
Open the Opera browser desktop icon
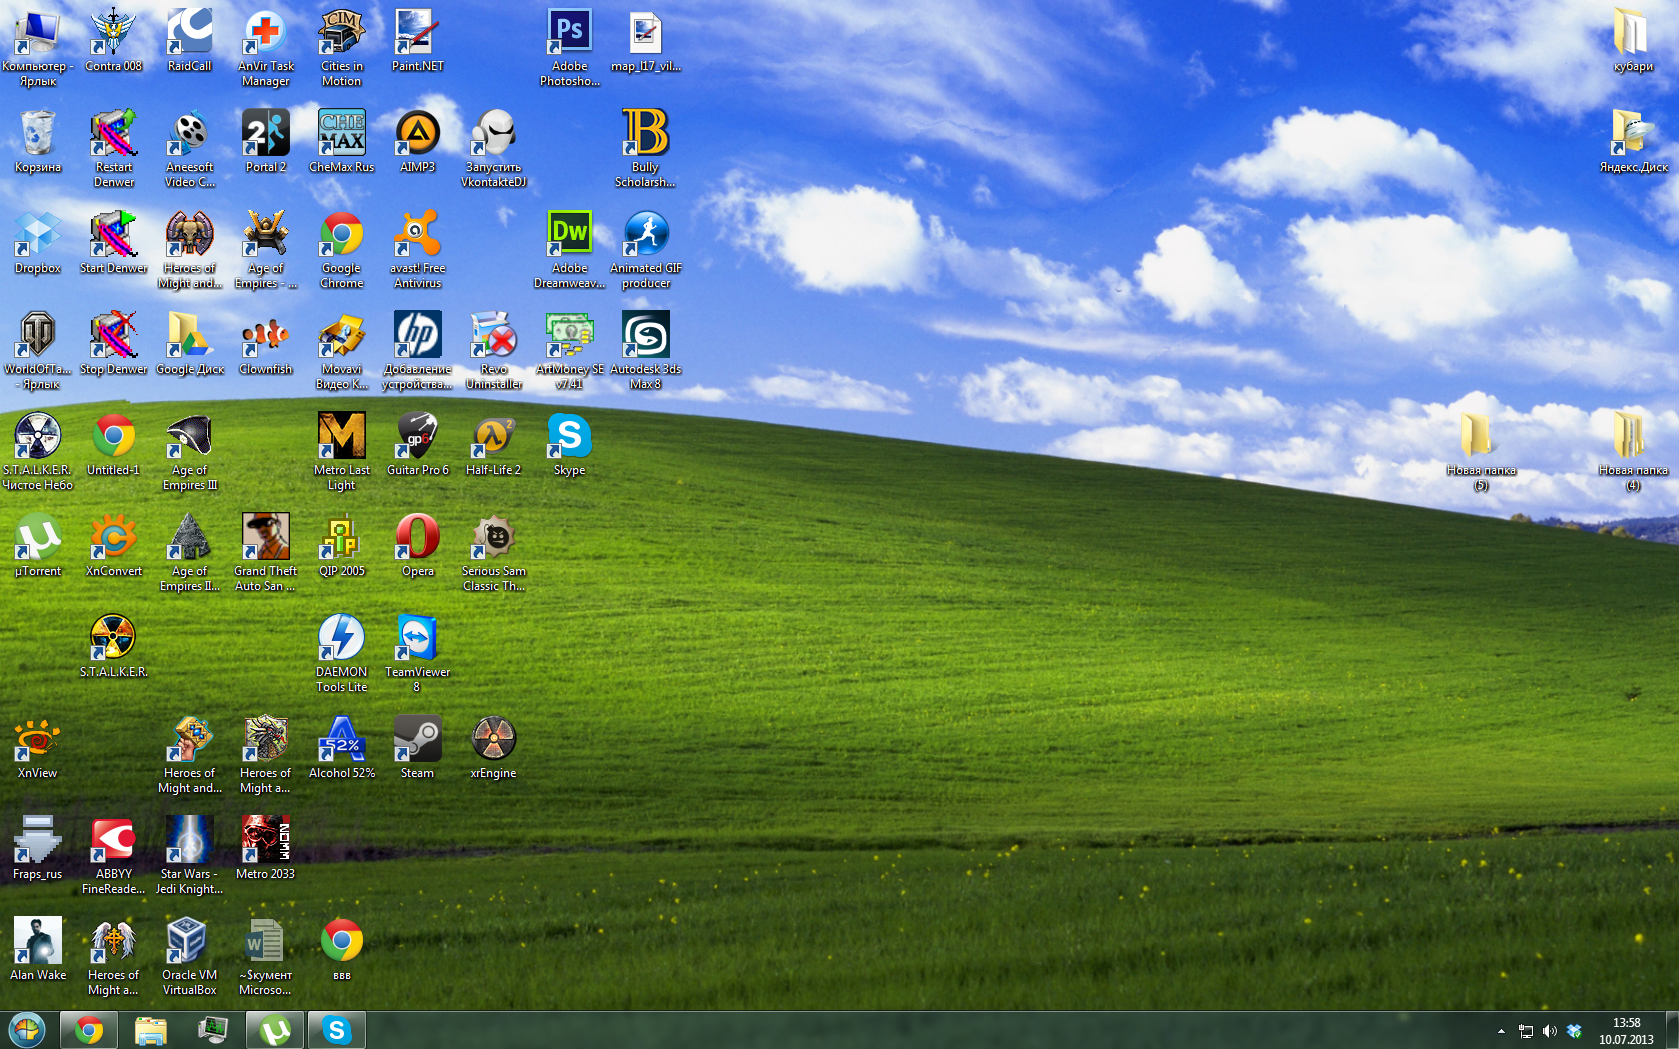(418, 545)
